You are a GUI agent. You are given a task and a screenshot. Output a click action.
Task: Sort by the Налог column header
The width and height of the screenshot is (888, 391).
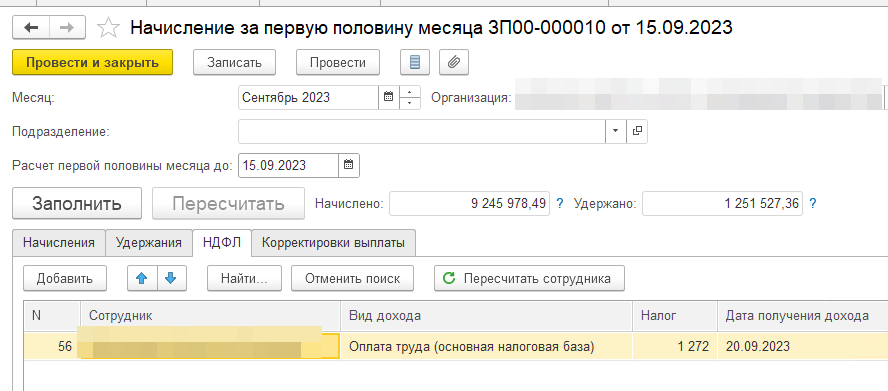coord(675,316)
